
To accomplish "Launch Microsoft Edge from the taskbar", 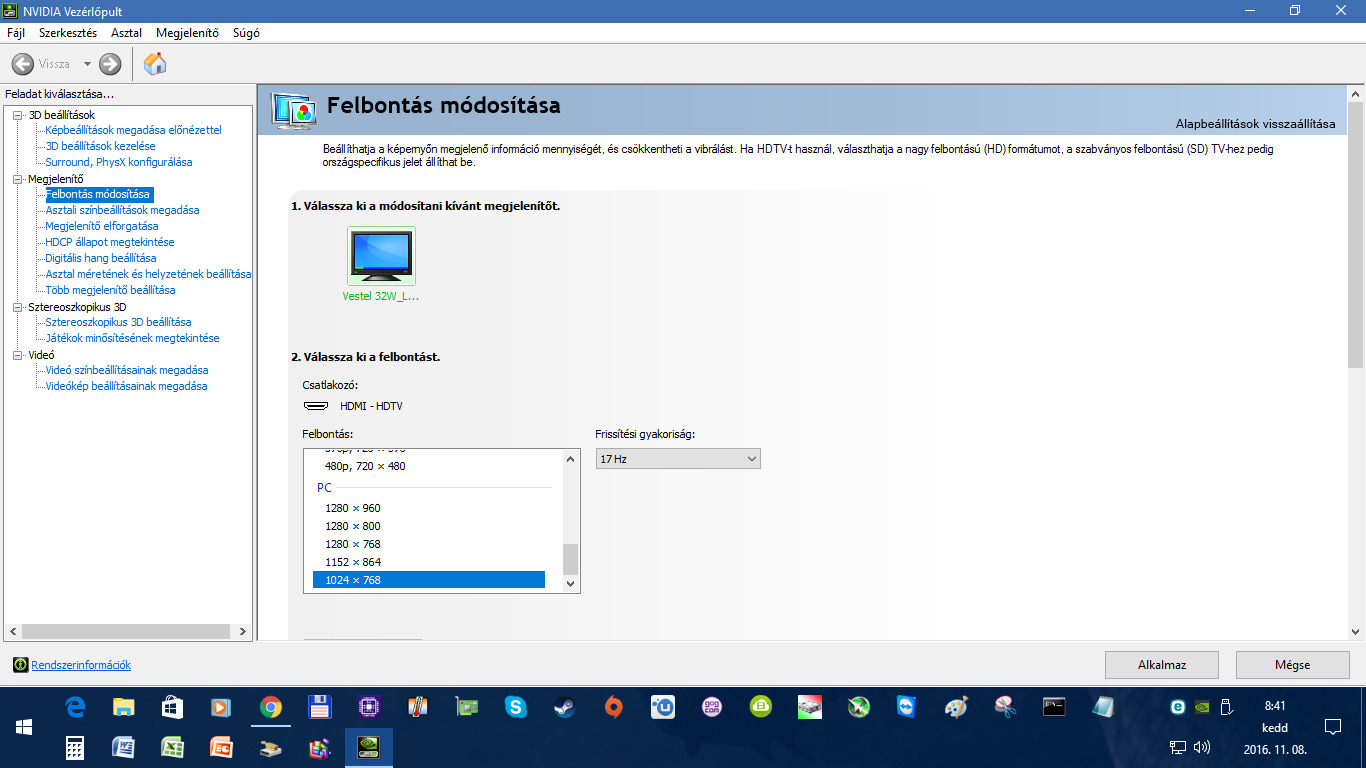I will pyautogui.click(x=75, y=708).
